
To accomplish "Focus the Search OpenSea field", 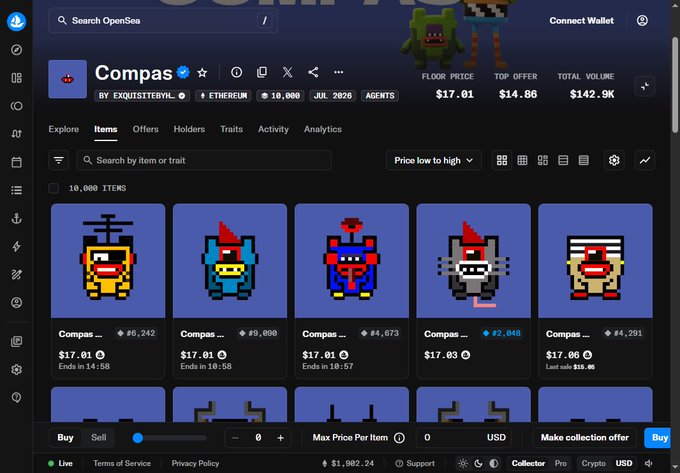I will coord(163,20).
